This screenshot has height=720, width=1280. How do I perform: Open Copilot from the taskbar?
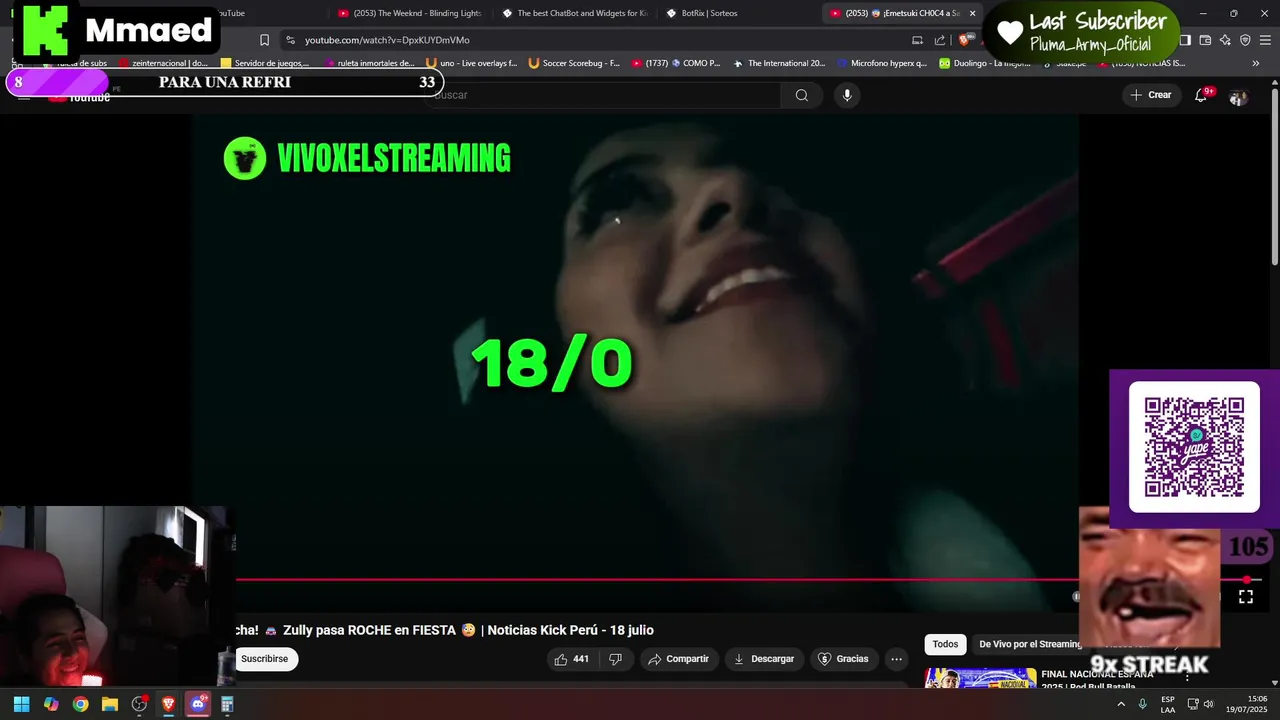(51, 704)
